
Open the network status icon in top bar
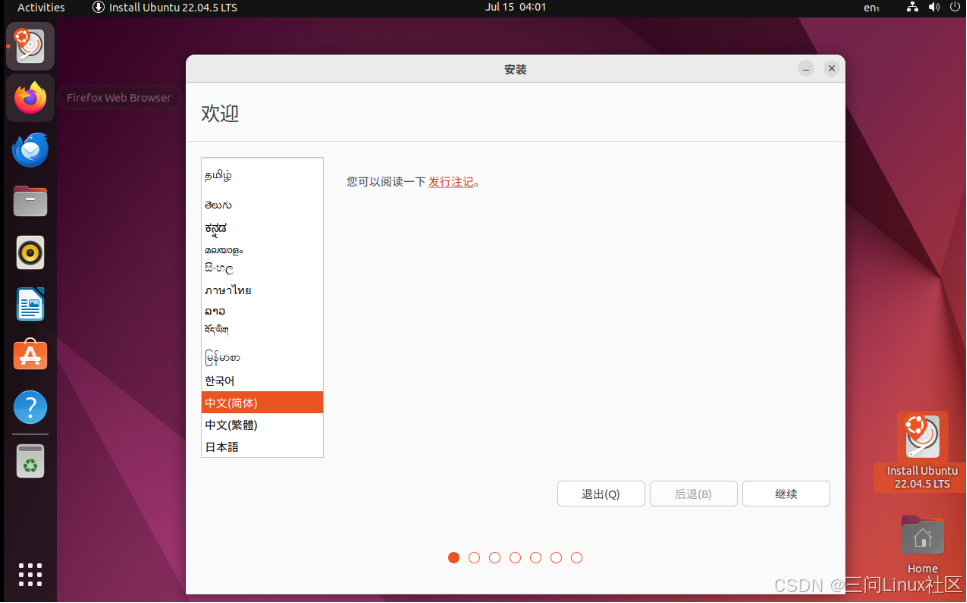(x=912, y=7)
